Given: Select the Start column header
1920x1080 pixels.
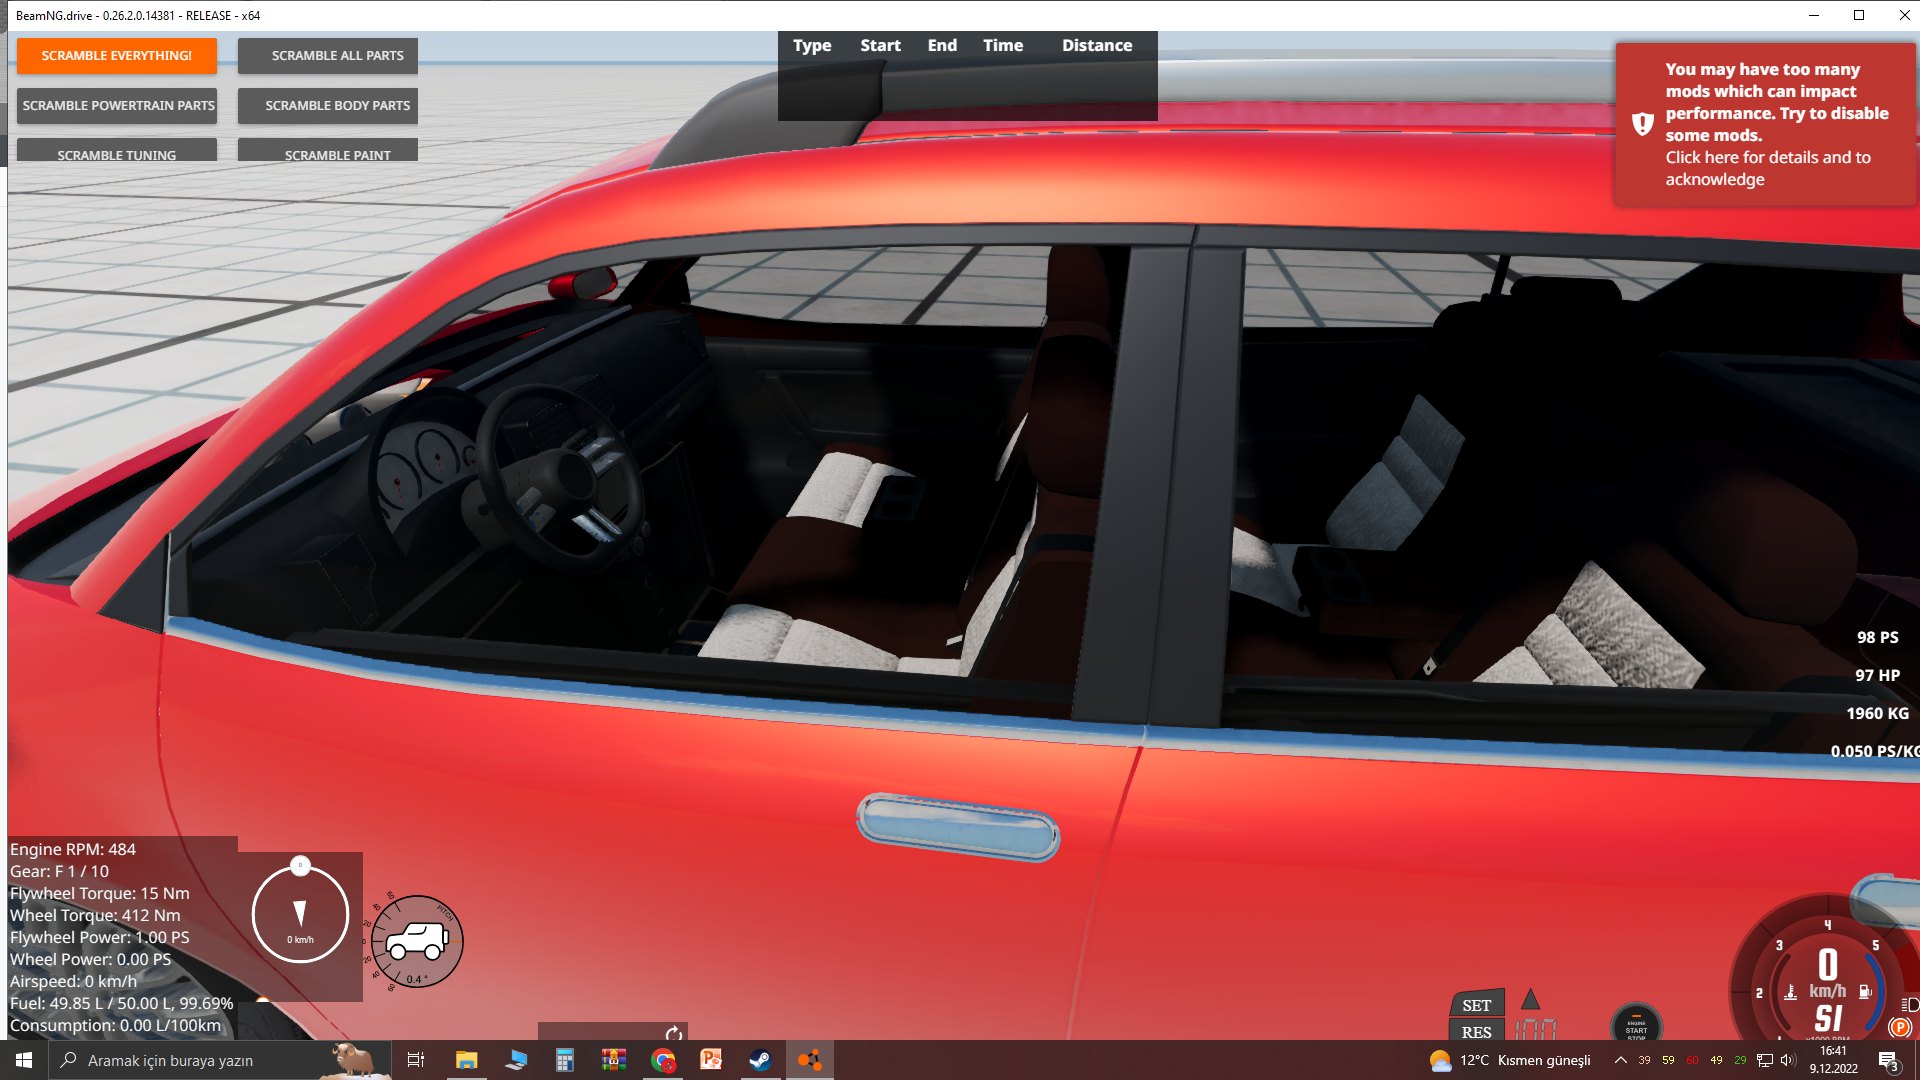Looking at the screenshot, I should coord(880,45).
